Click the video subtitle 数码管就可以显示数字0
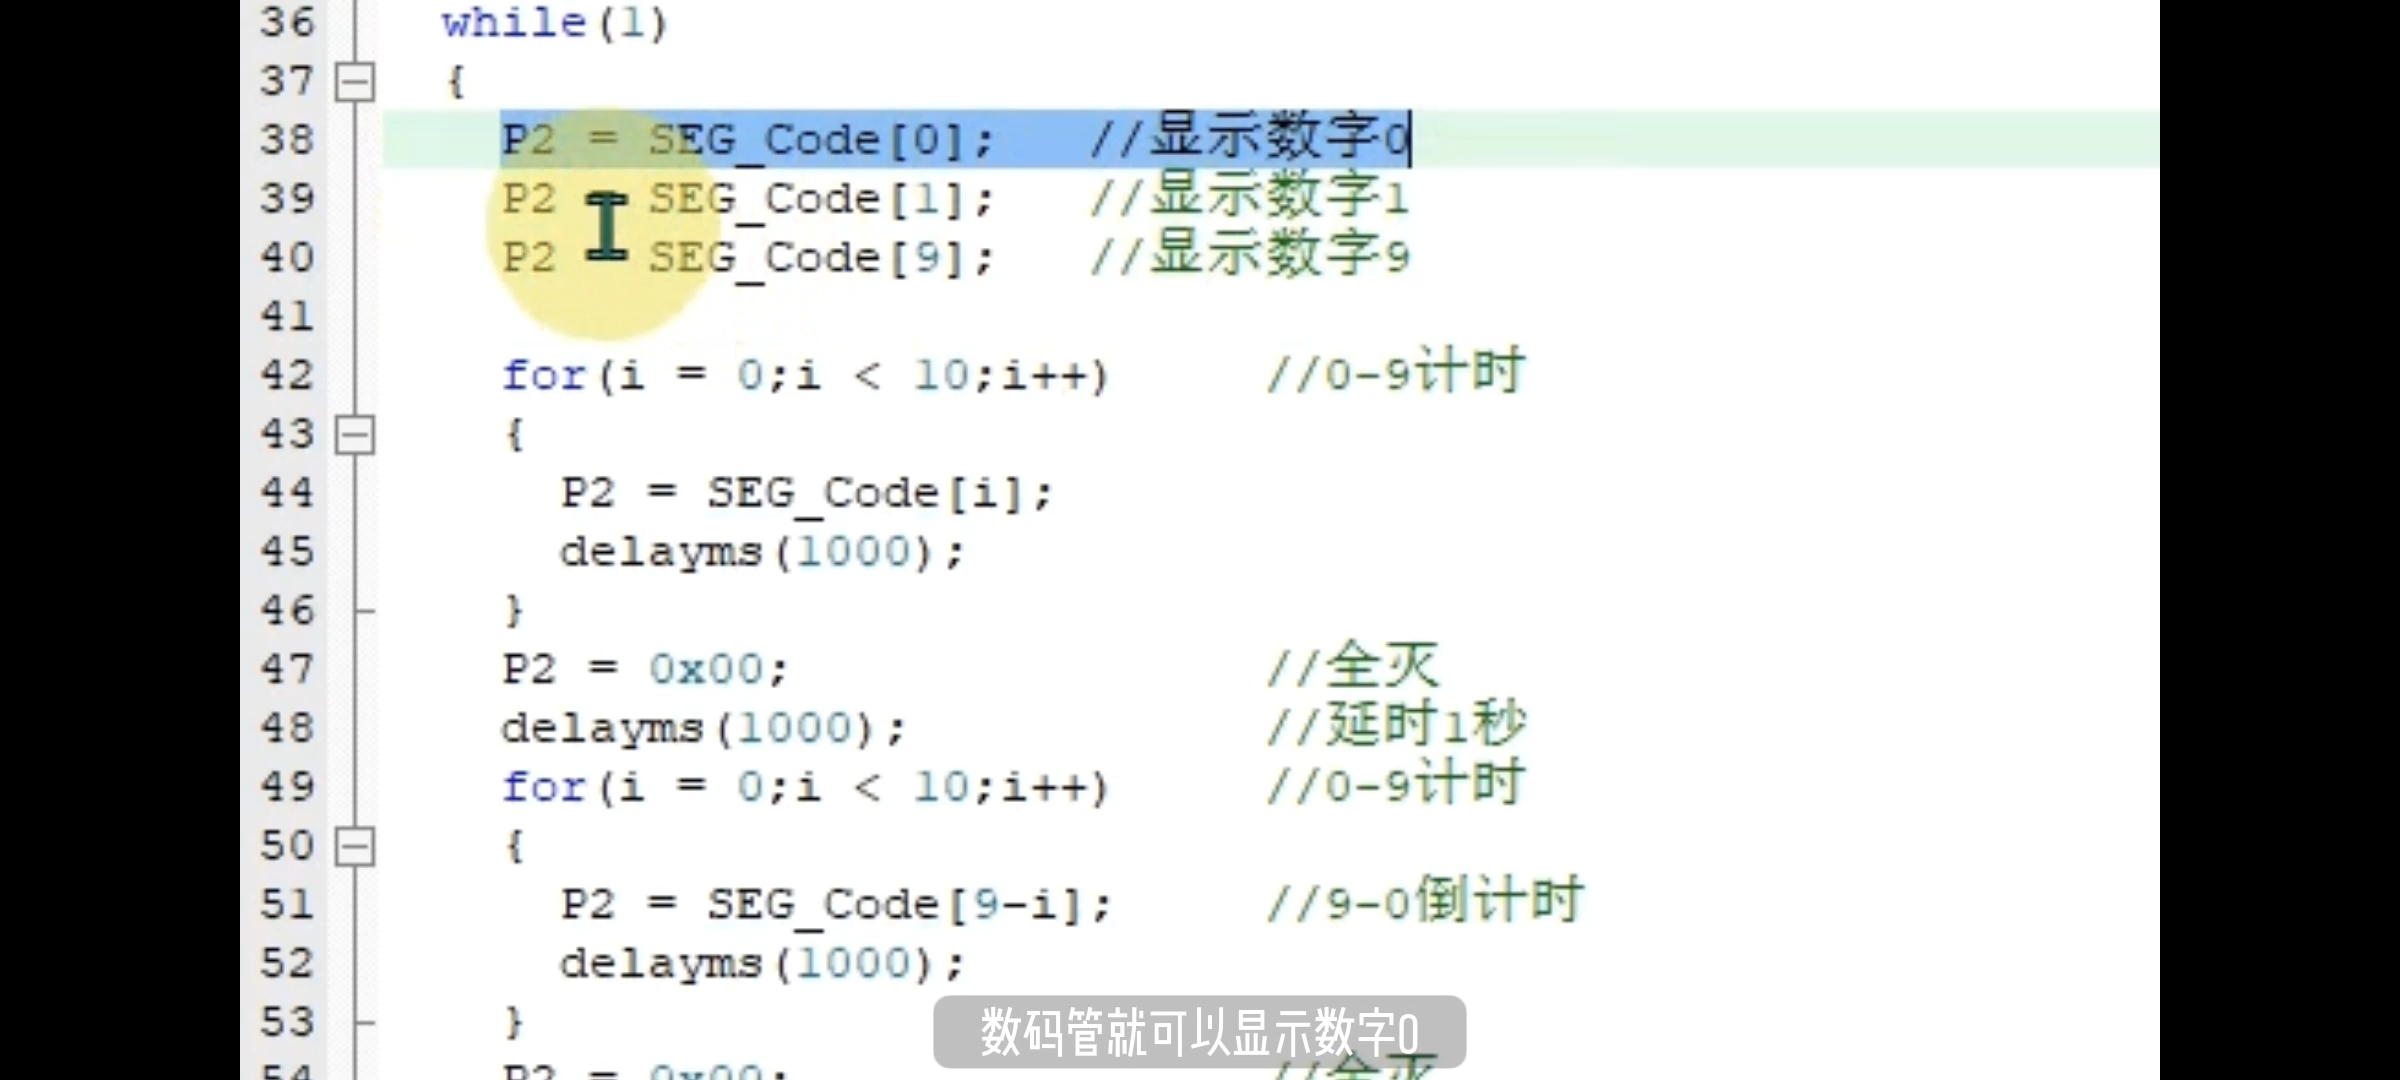The height and width of the screenshot is (1080, 2400). (1199, 1032)
